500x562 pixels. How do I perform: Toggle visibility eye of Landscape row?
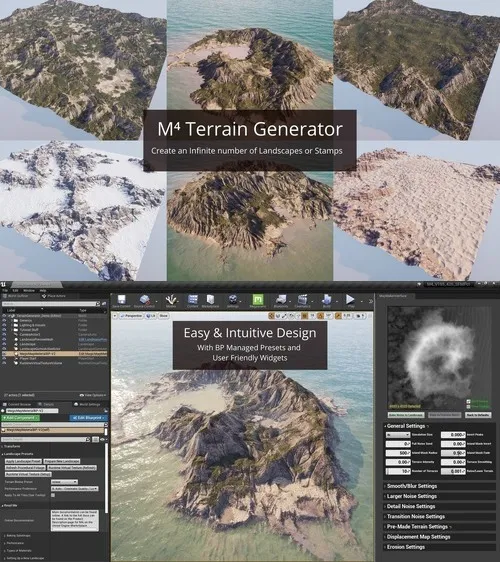pyautogui.click(x=5, y=344)
